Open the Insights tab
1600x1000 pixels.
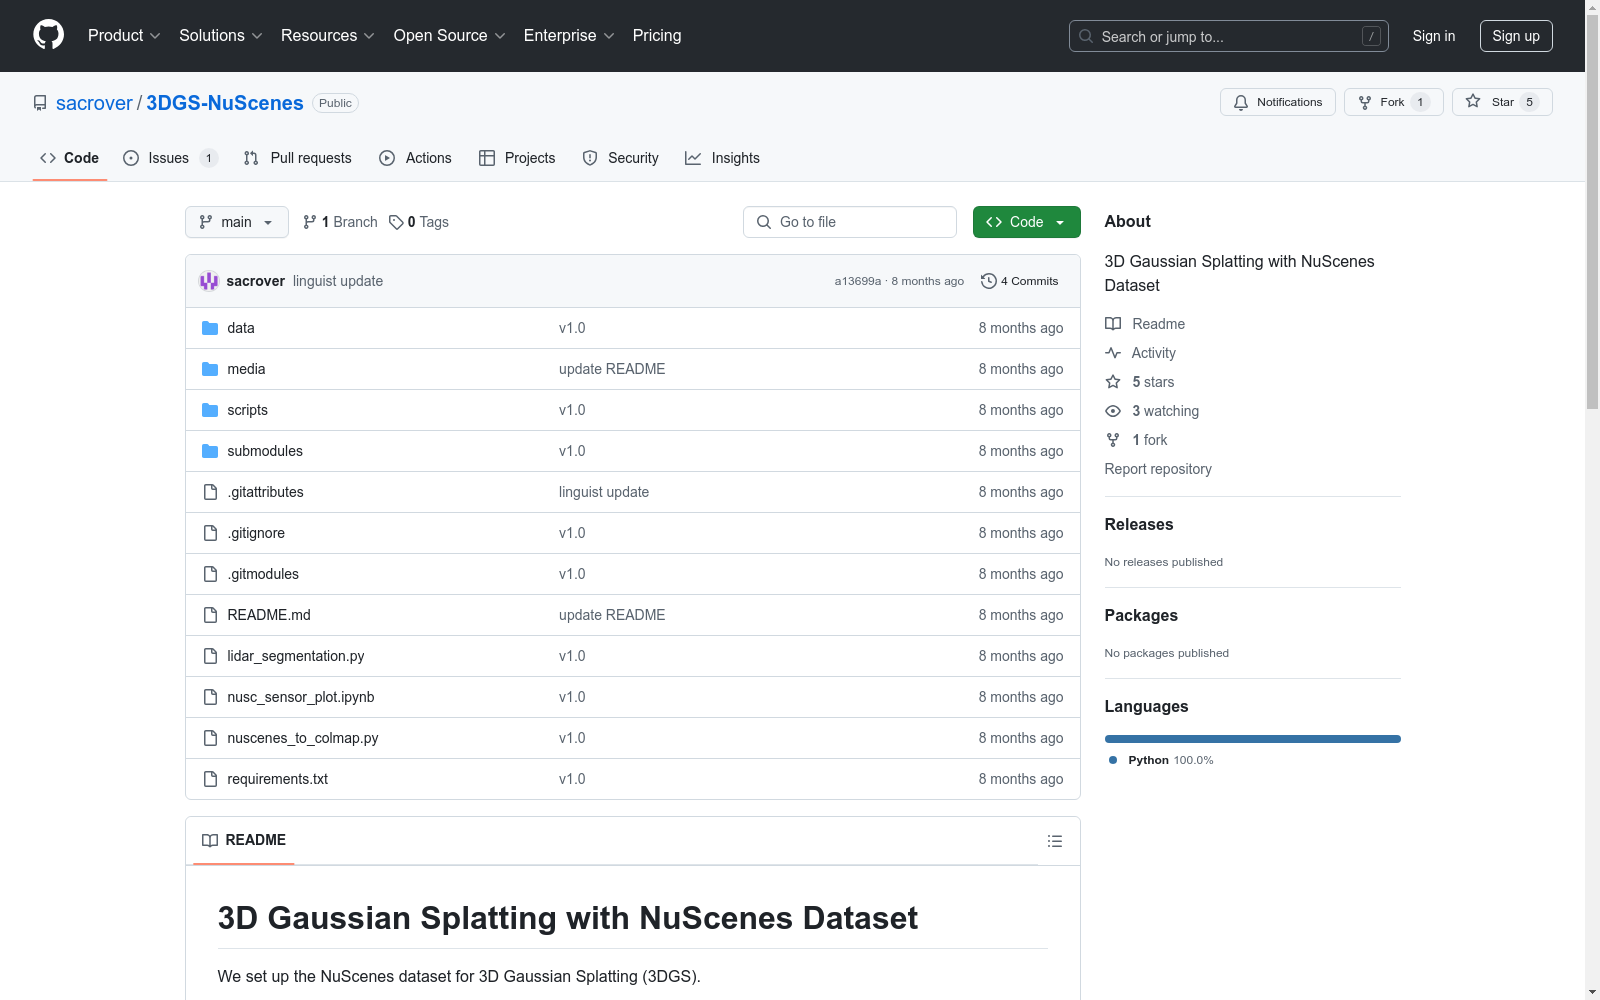(x=722, y=158)
